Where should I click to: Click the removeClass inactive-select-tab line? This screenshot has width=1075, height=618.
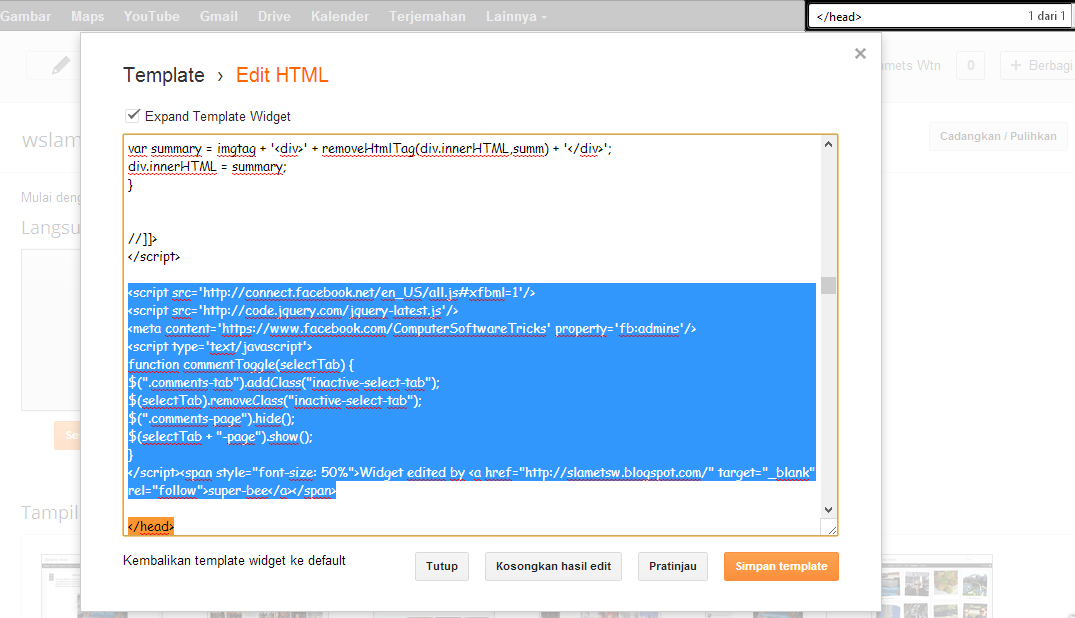(275, 401)
